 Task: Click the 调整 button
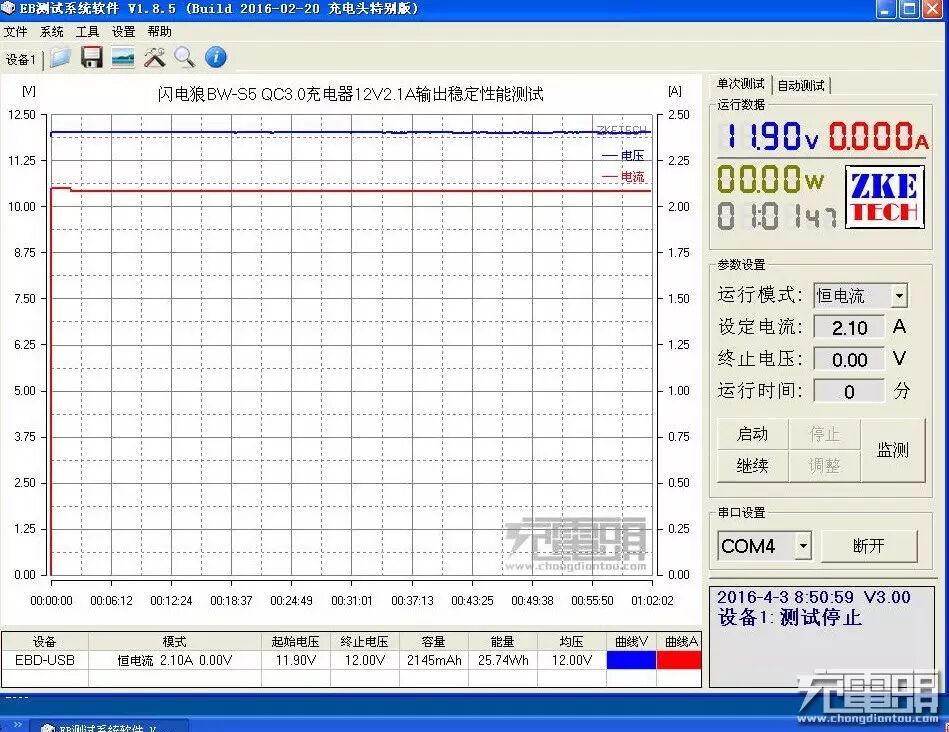tap(824, 466)
